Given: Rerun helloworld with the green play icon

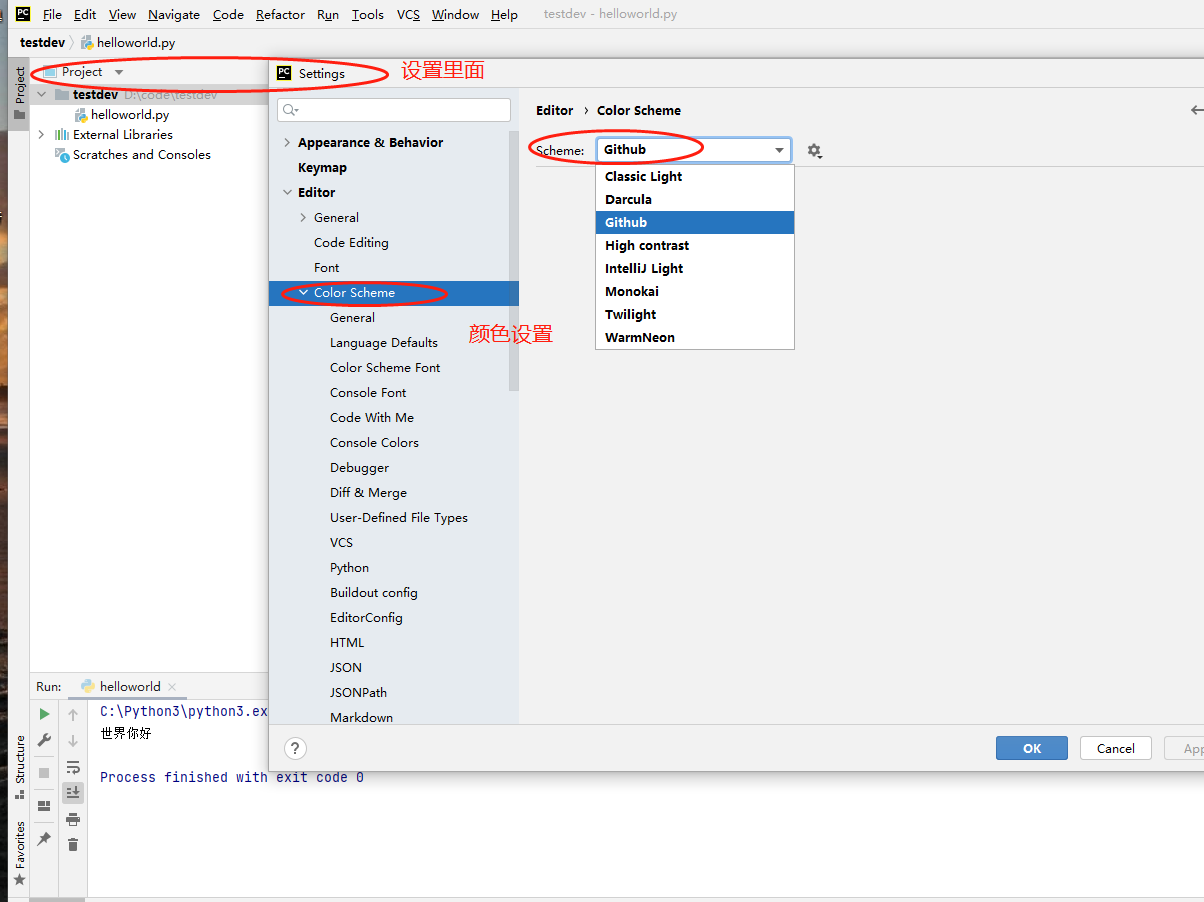Looking at the screenshot, I should tap(44, 714).
